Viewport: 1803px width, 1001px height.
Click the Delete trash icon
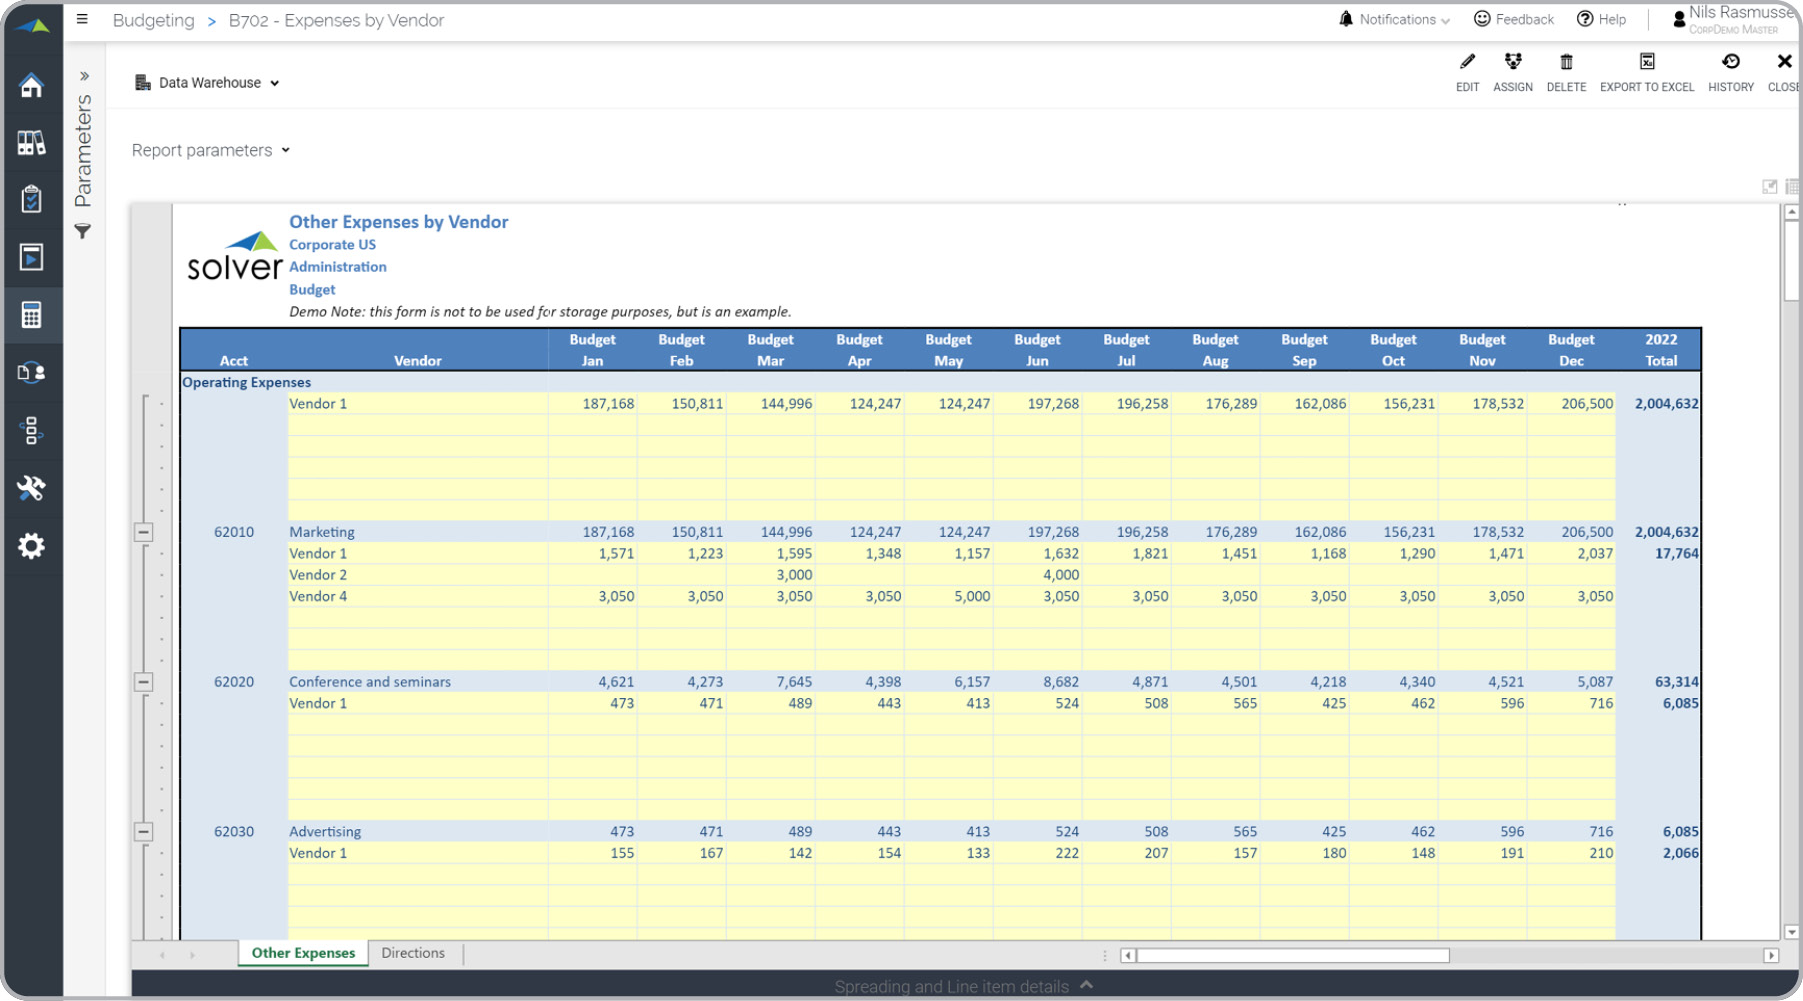point(1566,72)
